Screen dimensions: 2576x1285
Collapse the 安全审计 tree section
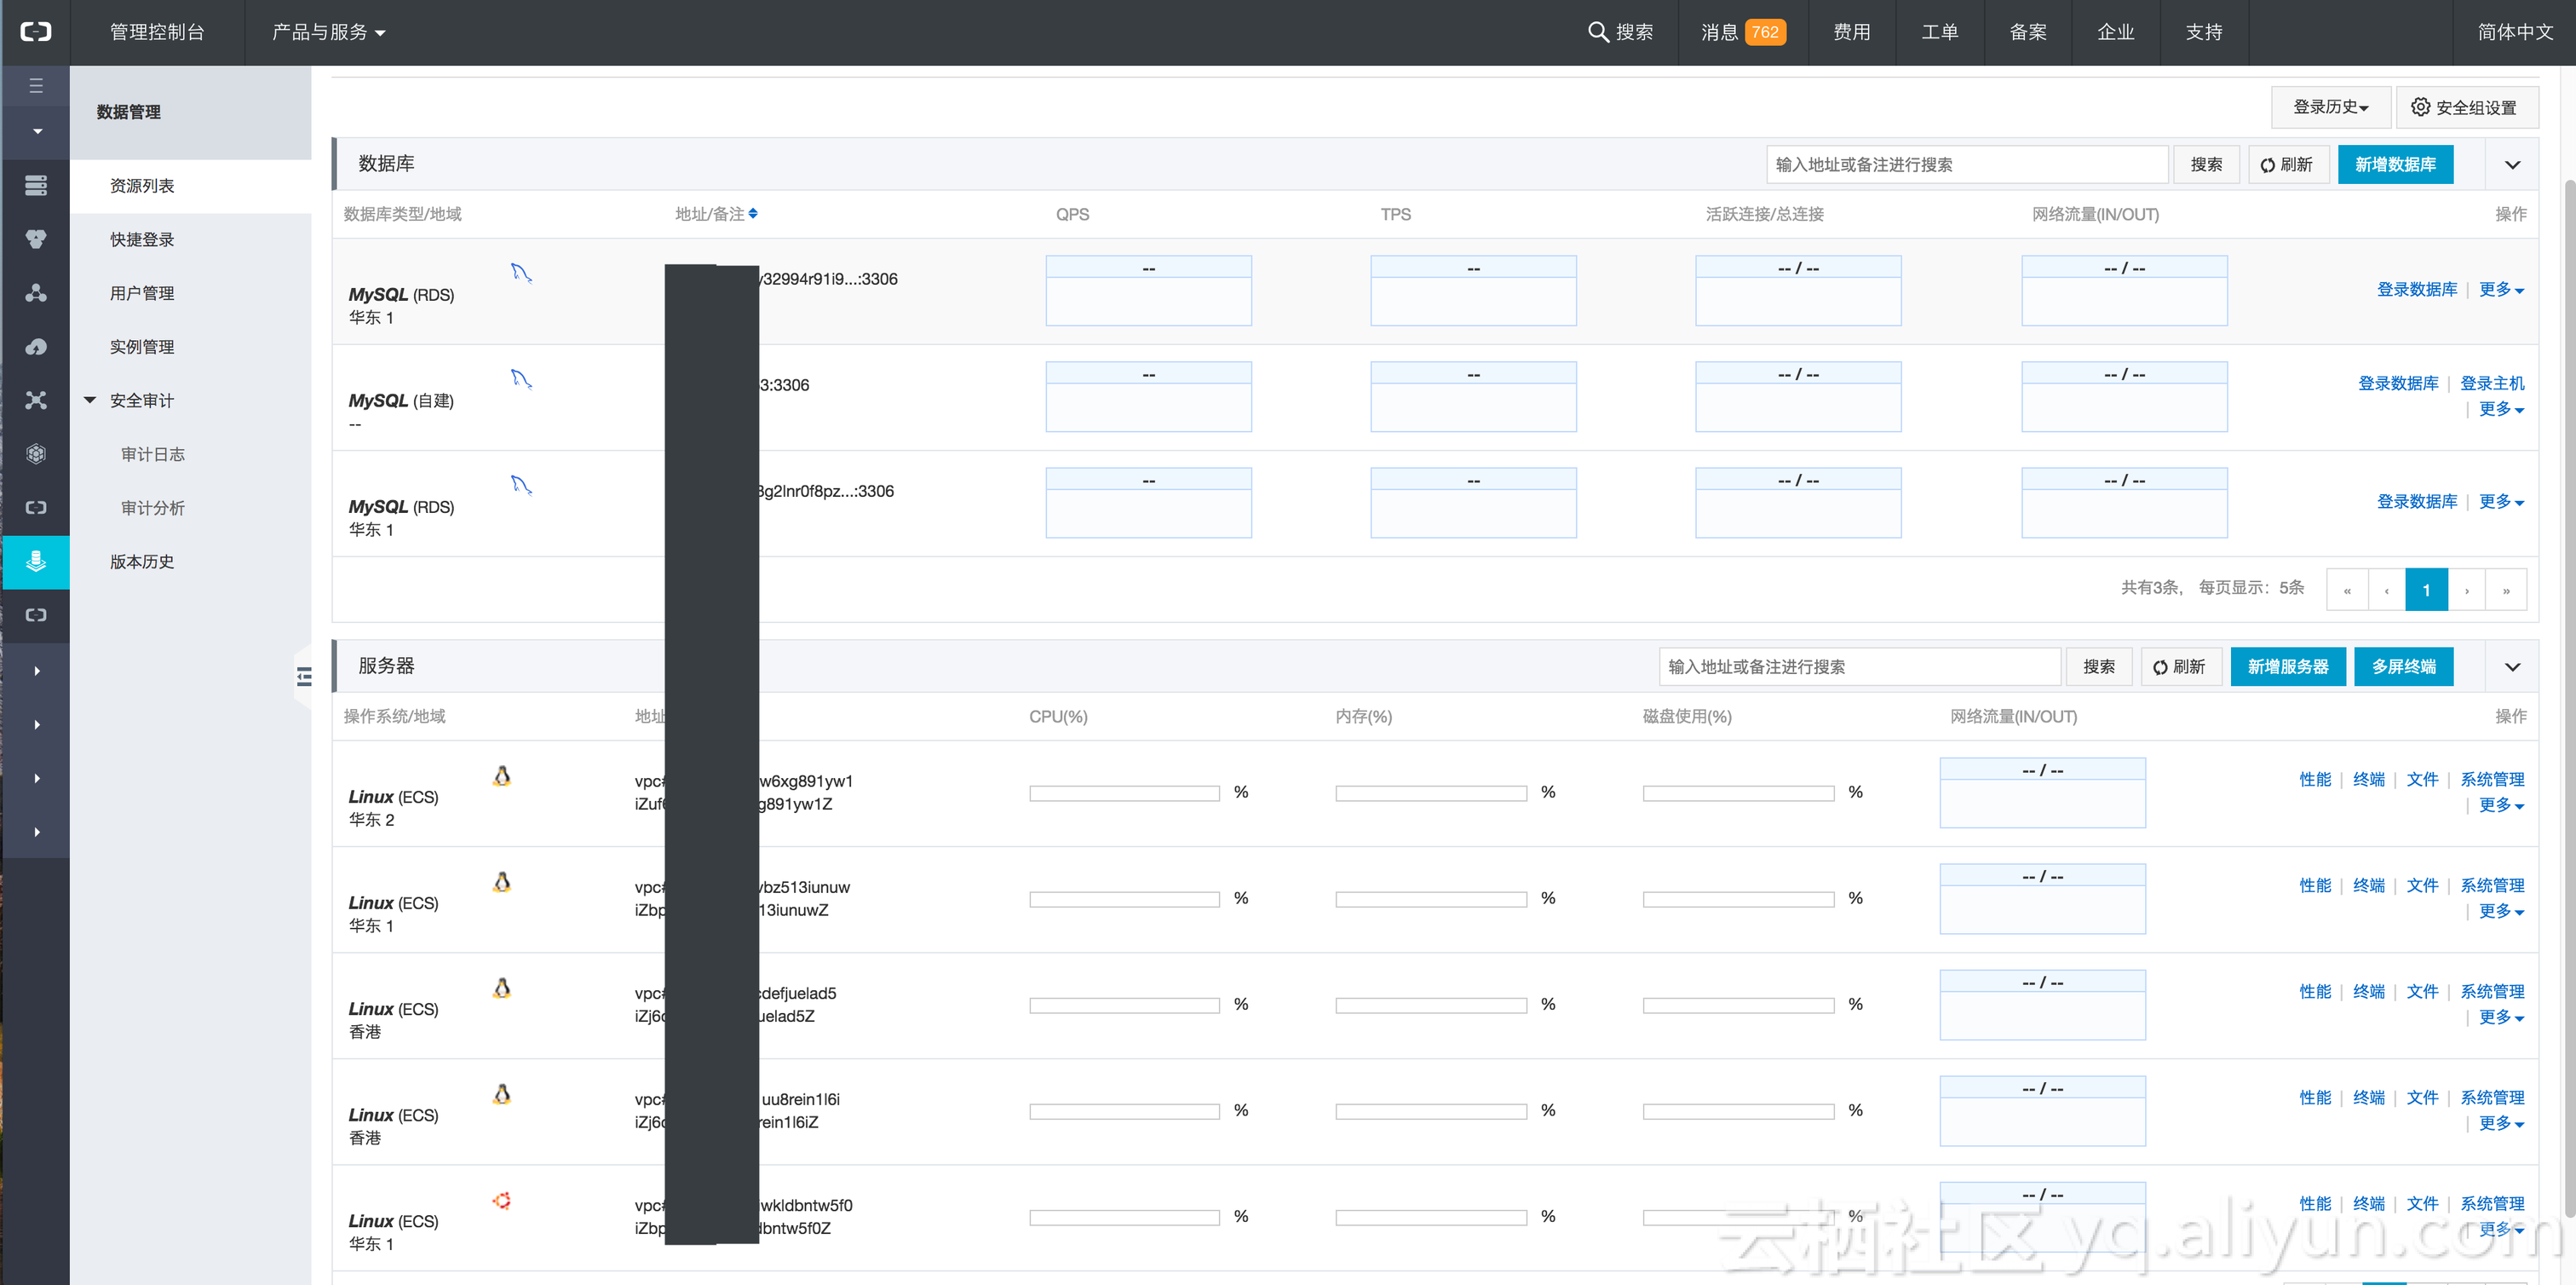coord(90,400)
